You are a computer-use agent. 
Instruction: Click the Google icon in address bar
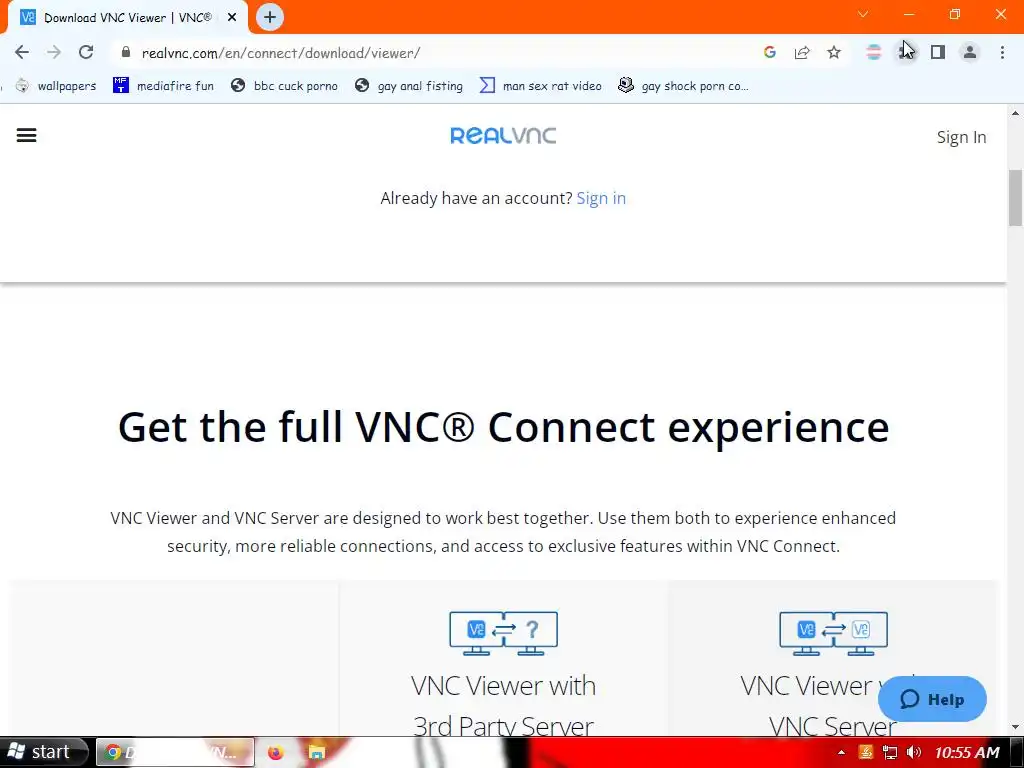point(770,52)
